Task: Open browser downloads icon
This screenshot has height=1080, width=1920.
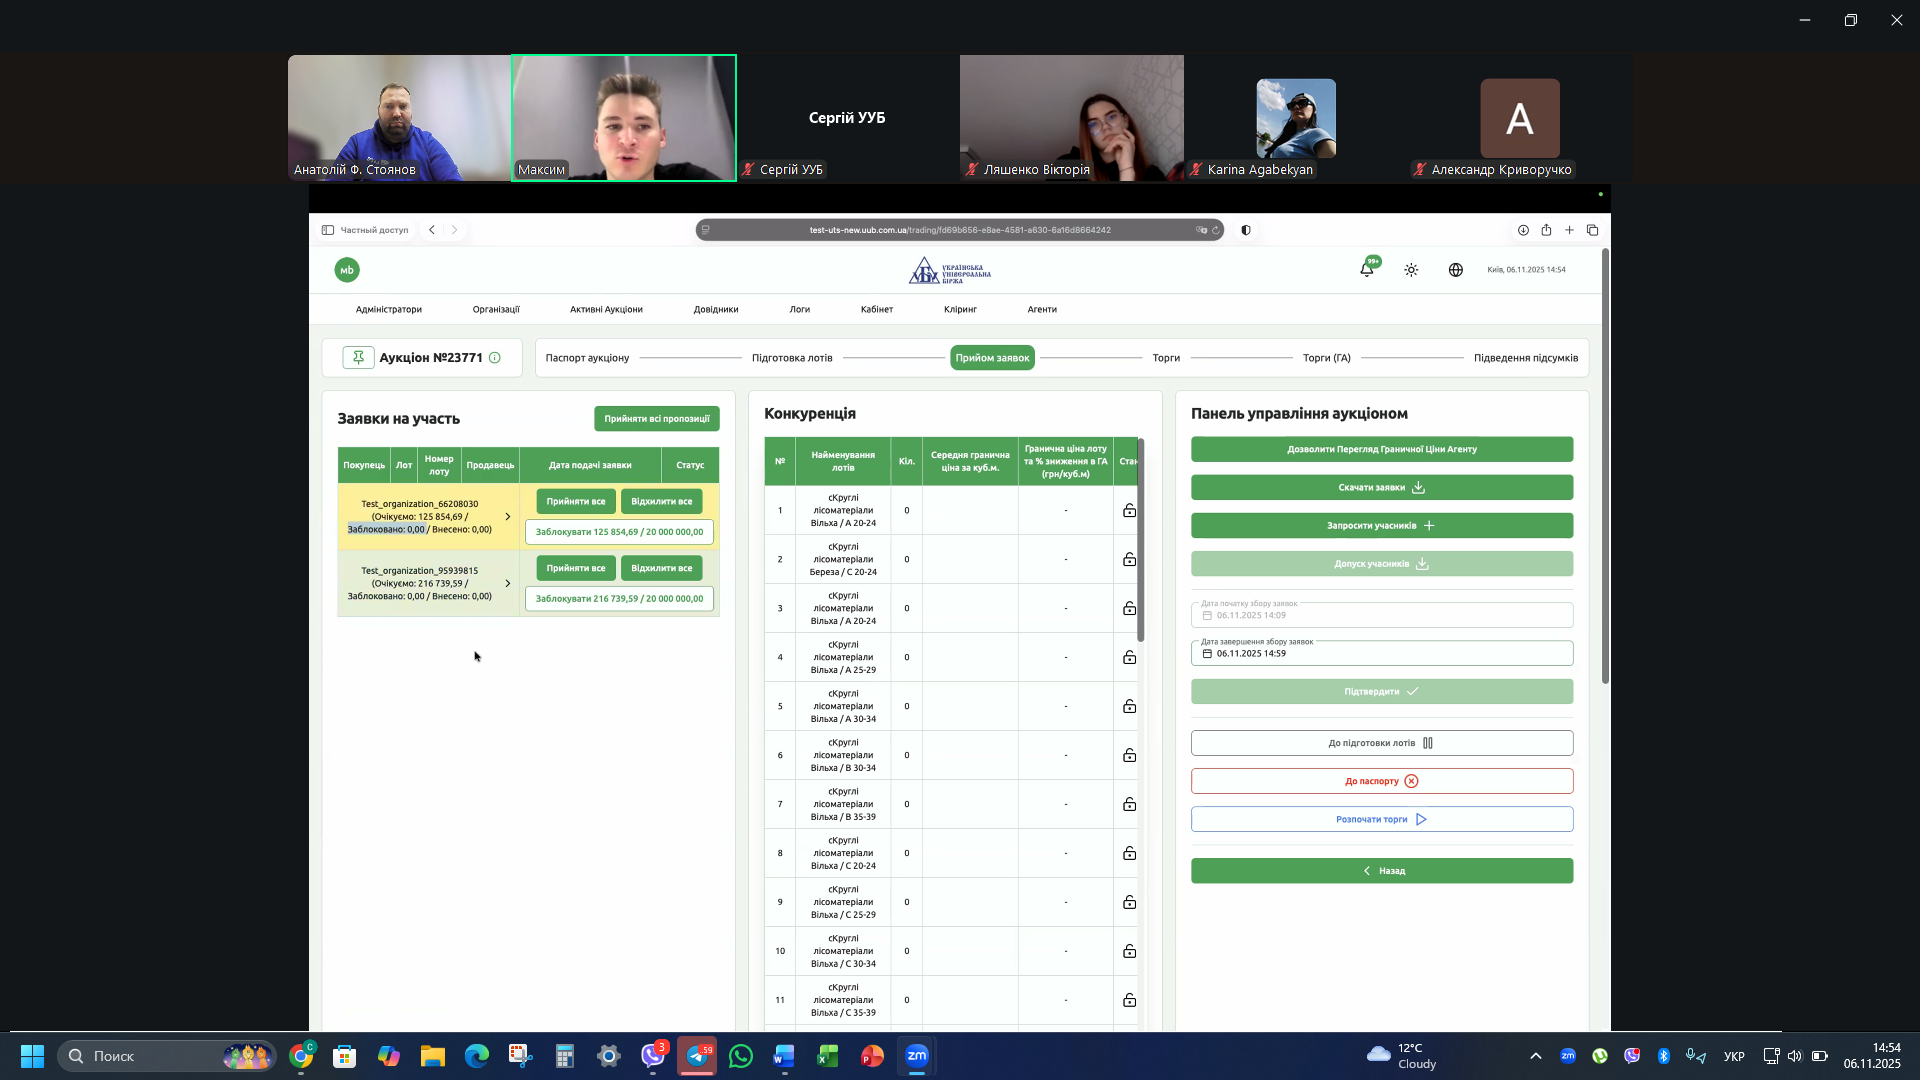Action: coord(1523,230)
